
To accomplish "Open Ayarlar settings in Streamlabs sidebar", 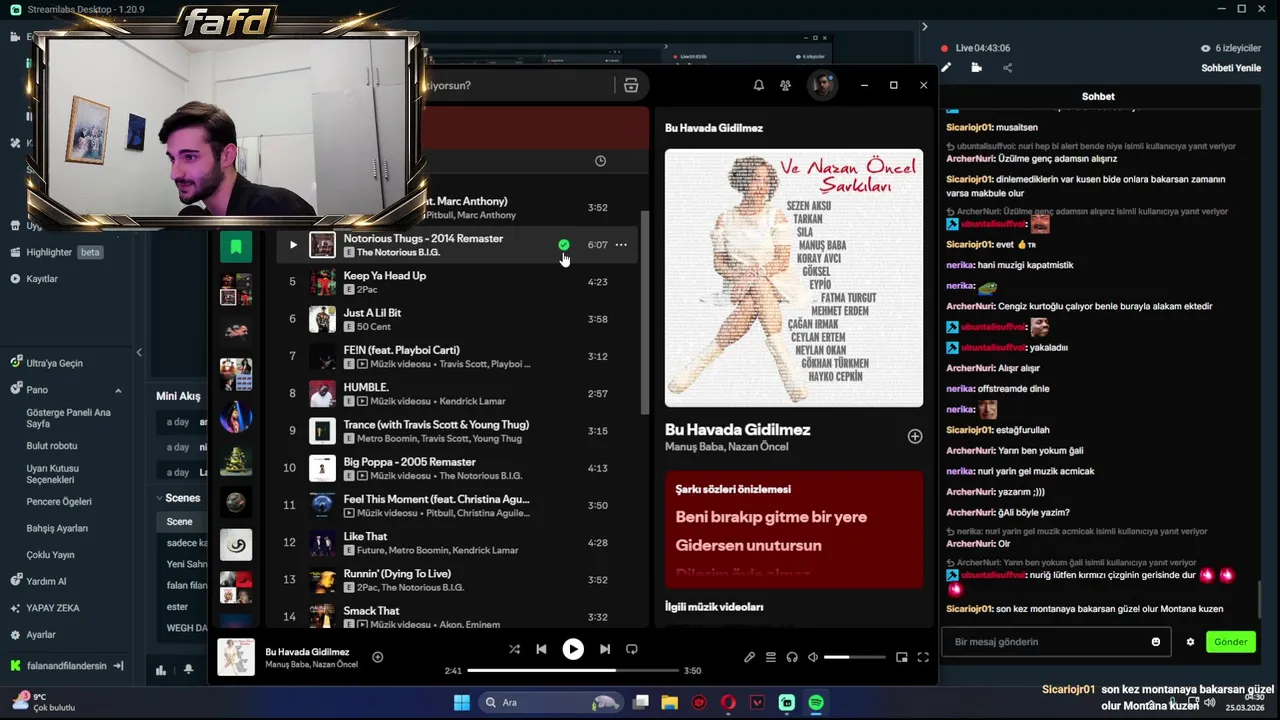I will 41,634.
